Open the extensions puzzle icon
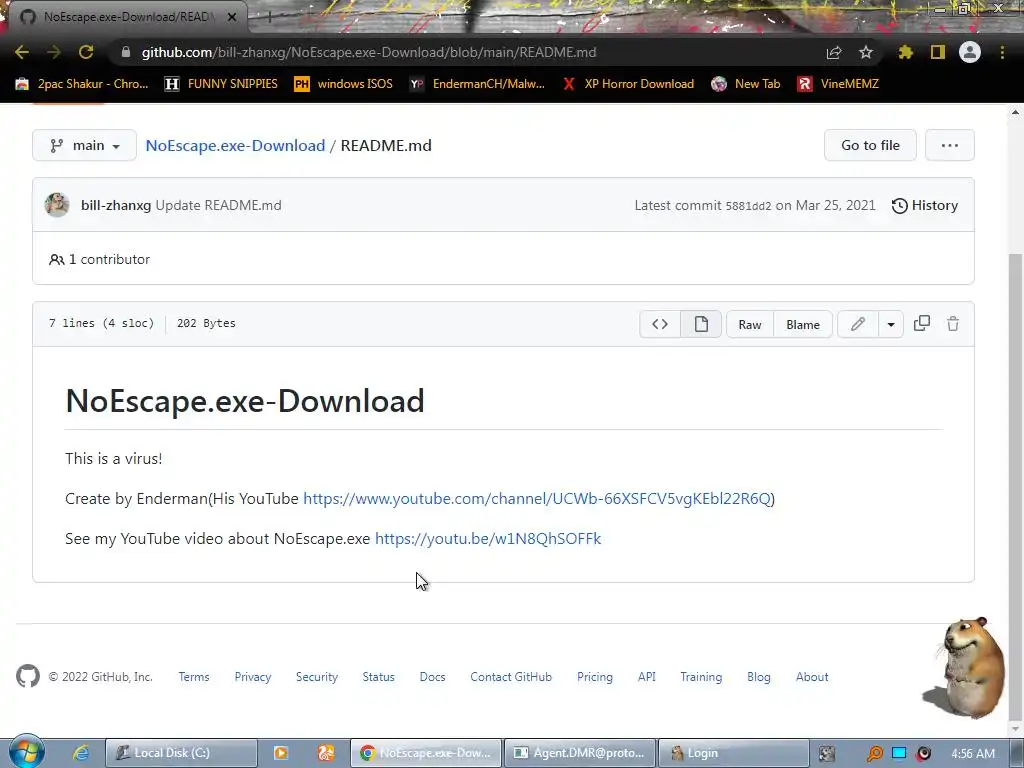Screen dimensions: 1024x768 coord(905,52)
